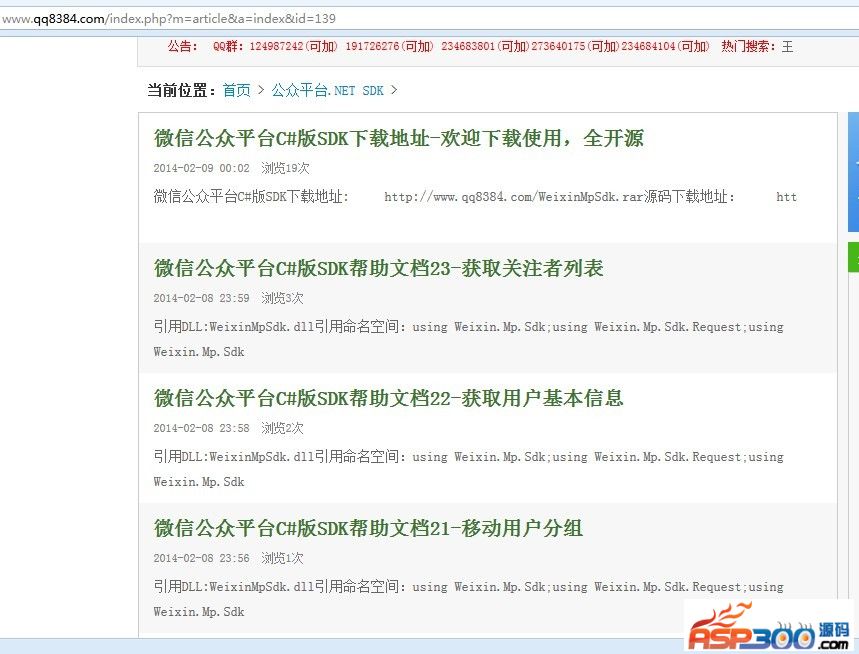Click the blue sidebar button at the right edge
This screenshot has width=859, height=654.
[x=854, y=172]
